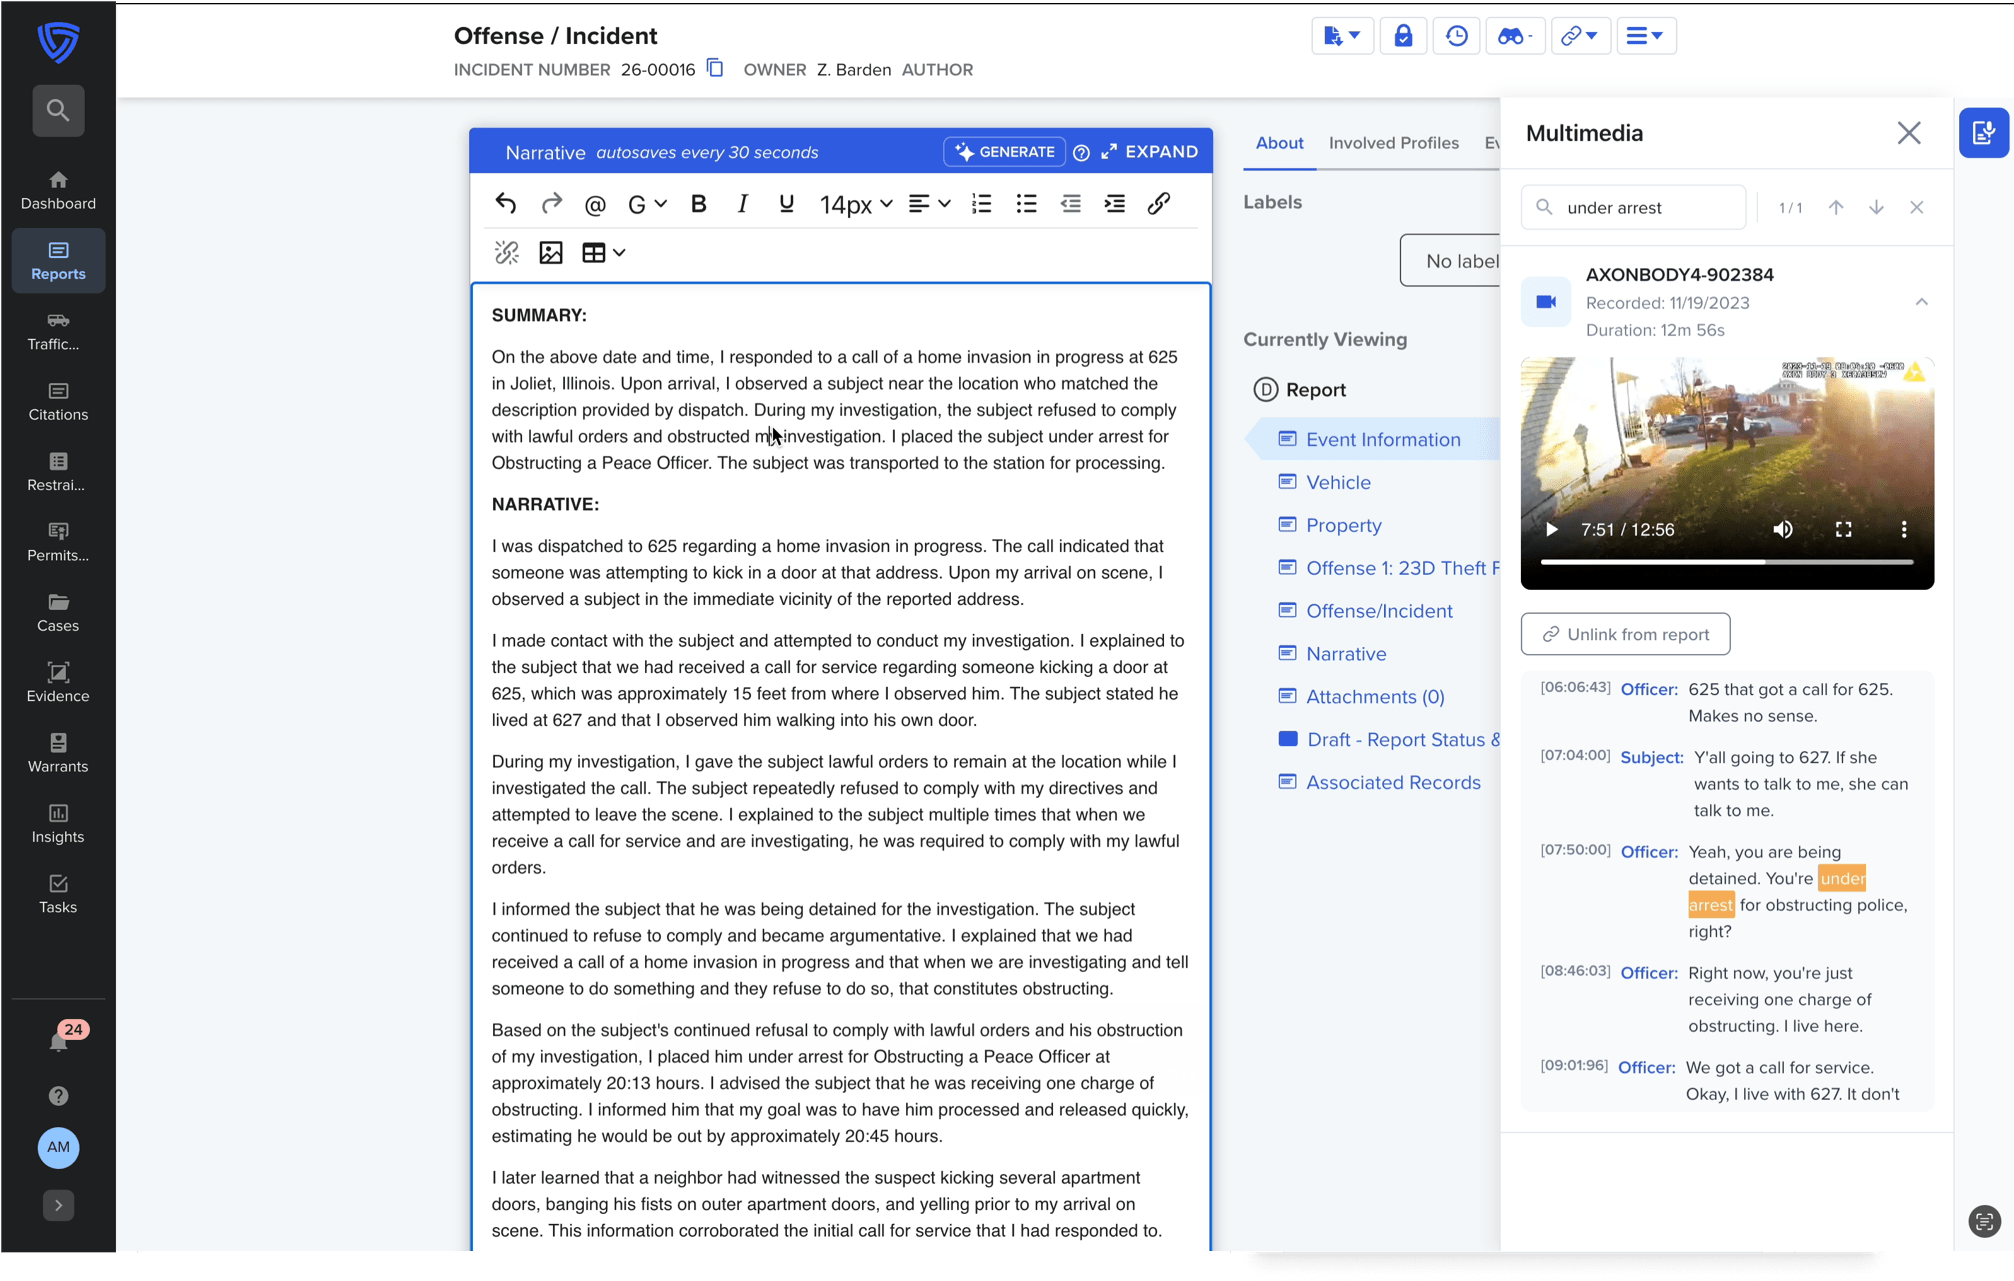Image resolution: width=2014 pixels, height=1281 pixels.
Task: Decrease indent in narrative
Action: (1071, 204)
